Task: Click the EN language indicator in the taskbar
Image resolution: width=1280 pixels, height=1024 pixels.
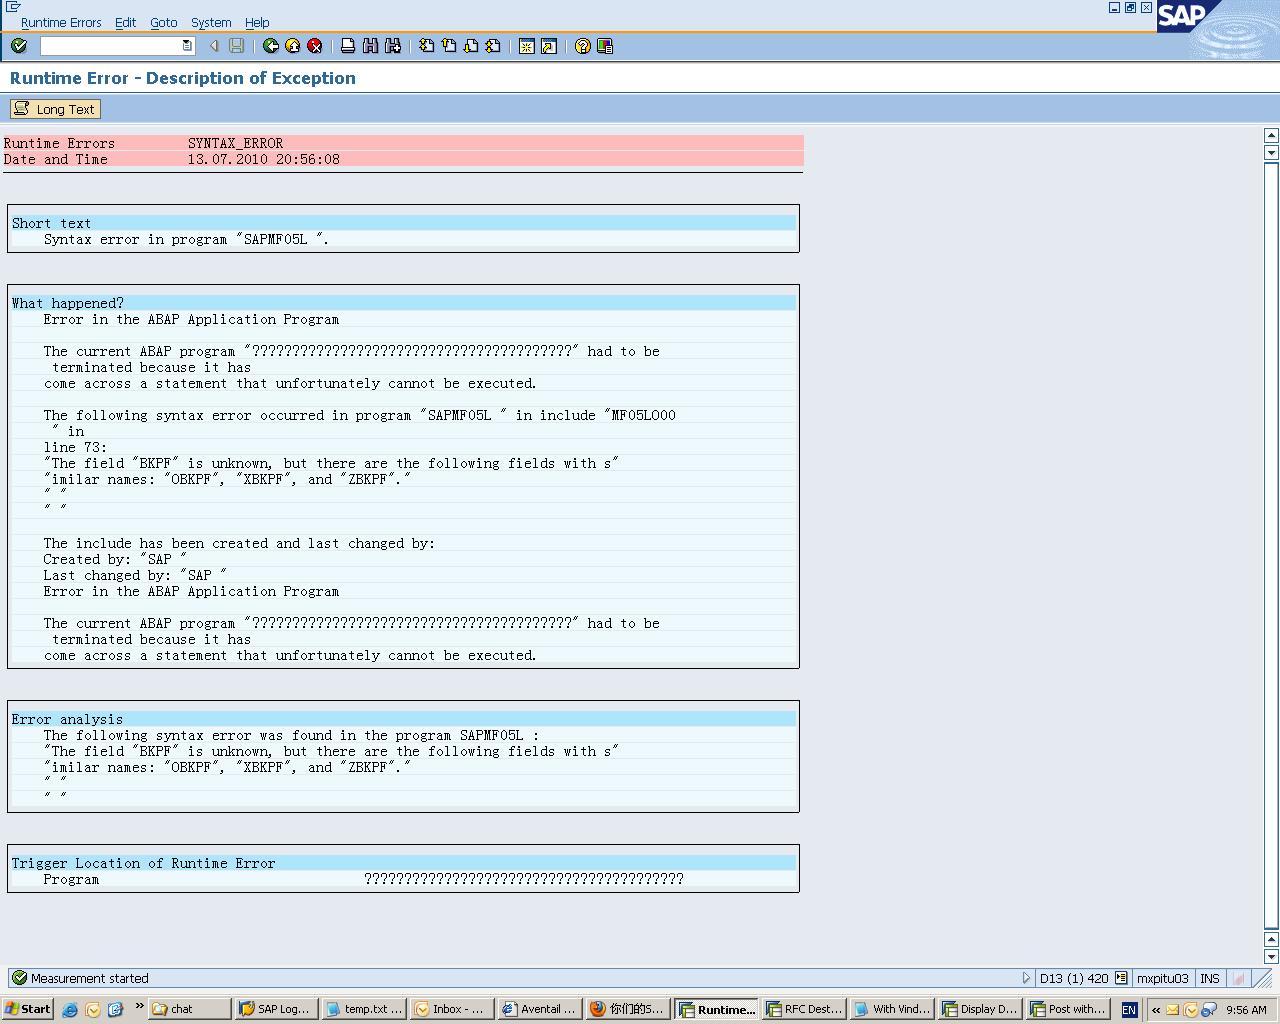Action: (x=1129, y=1010)
